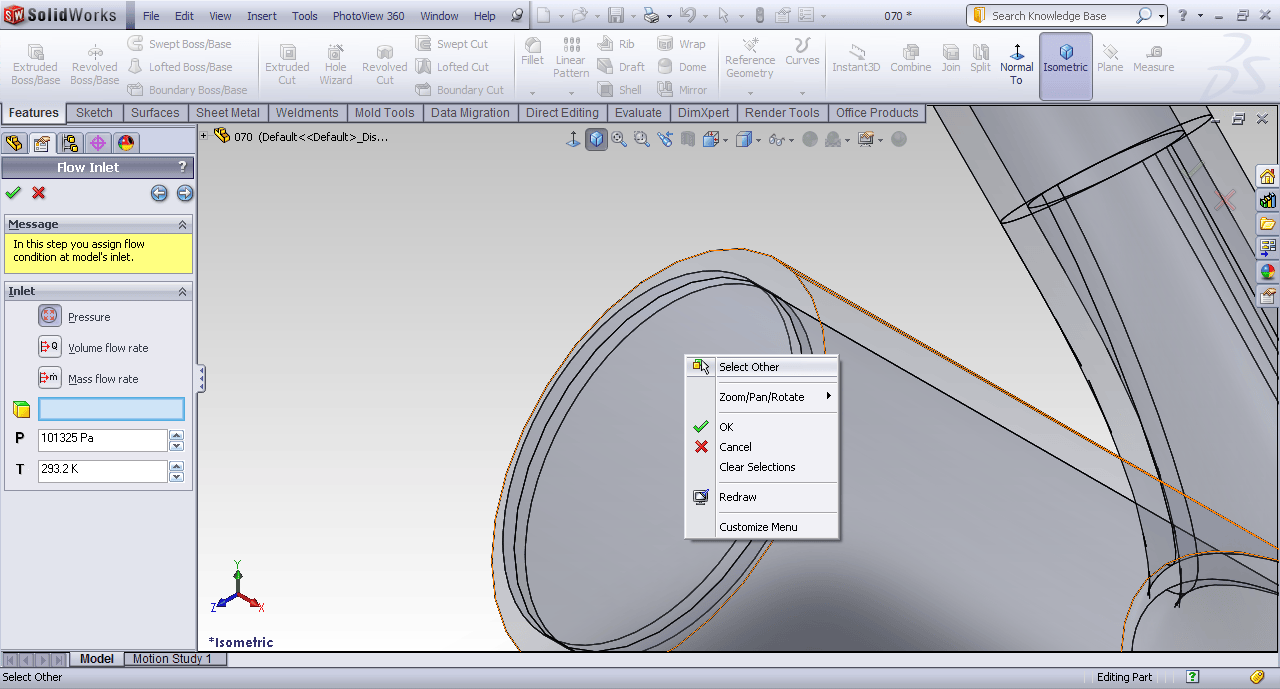Click Zoom to Area in heads-up toolbar
The height and width of the screenshot is (689, 1280).
(x=642, y=140)
